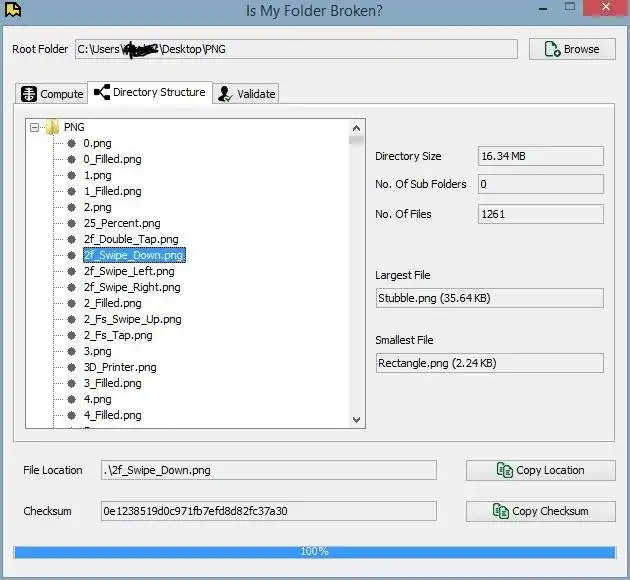Select the PNG root tree node
Viewport: 630px width, 580px height.
point(74,127)
